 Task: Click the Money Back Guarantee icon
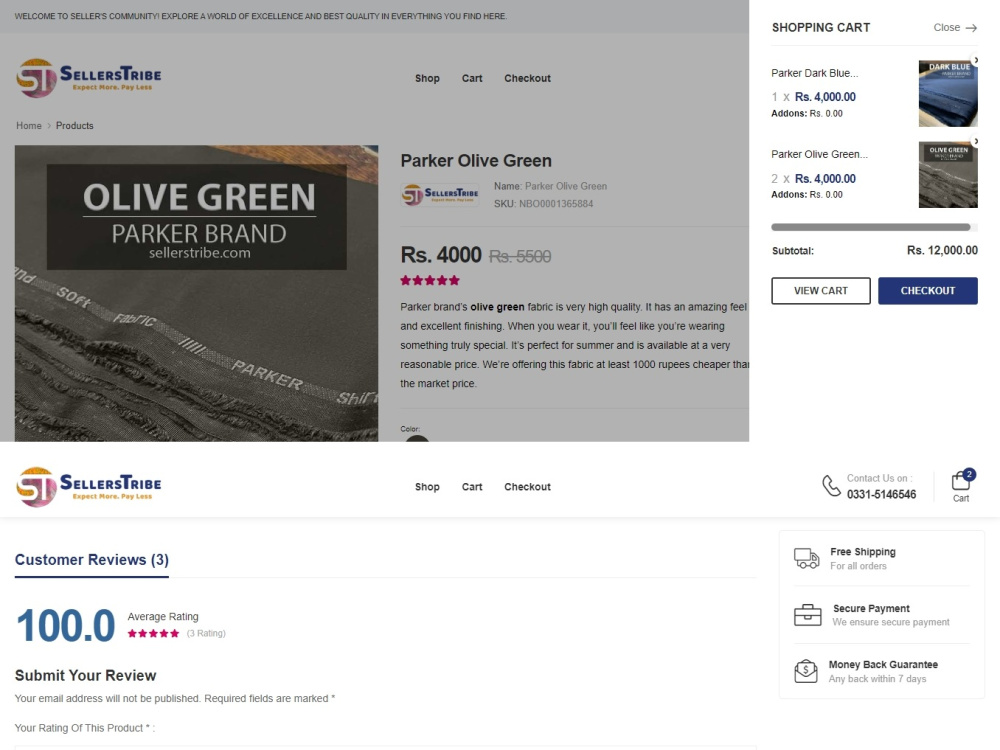[x=806, y=671]
